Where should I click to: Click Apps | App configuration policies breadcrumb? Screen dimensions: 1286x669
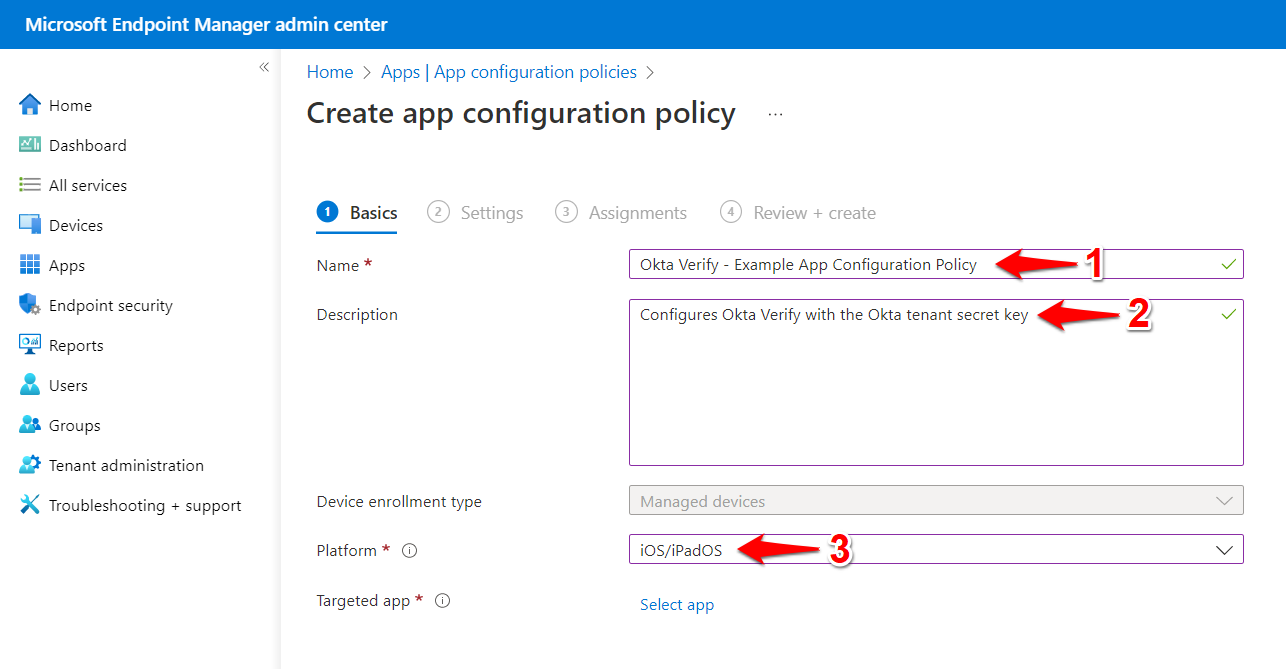tap(509, 72)
